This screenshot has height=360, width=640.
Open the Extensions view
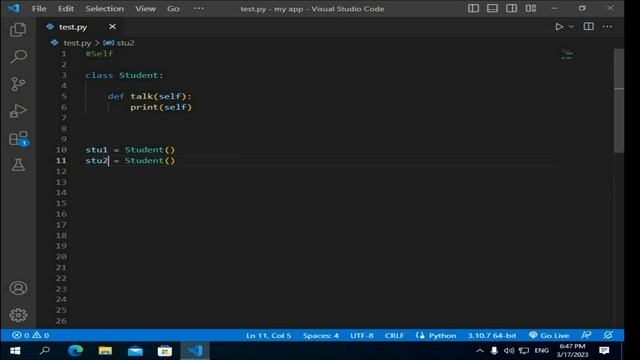pos(18,138)
